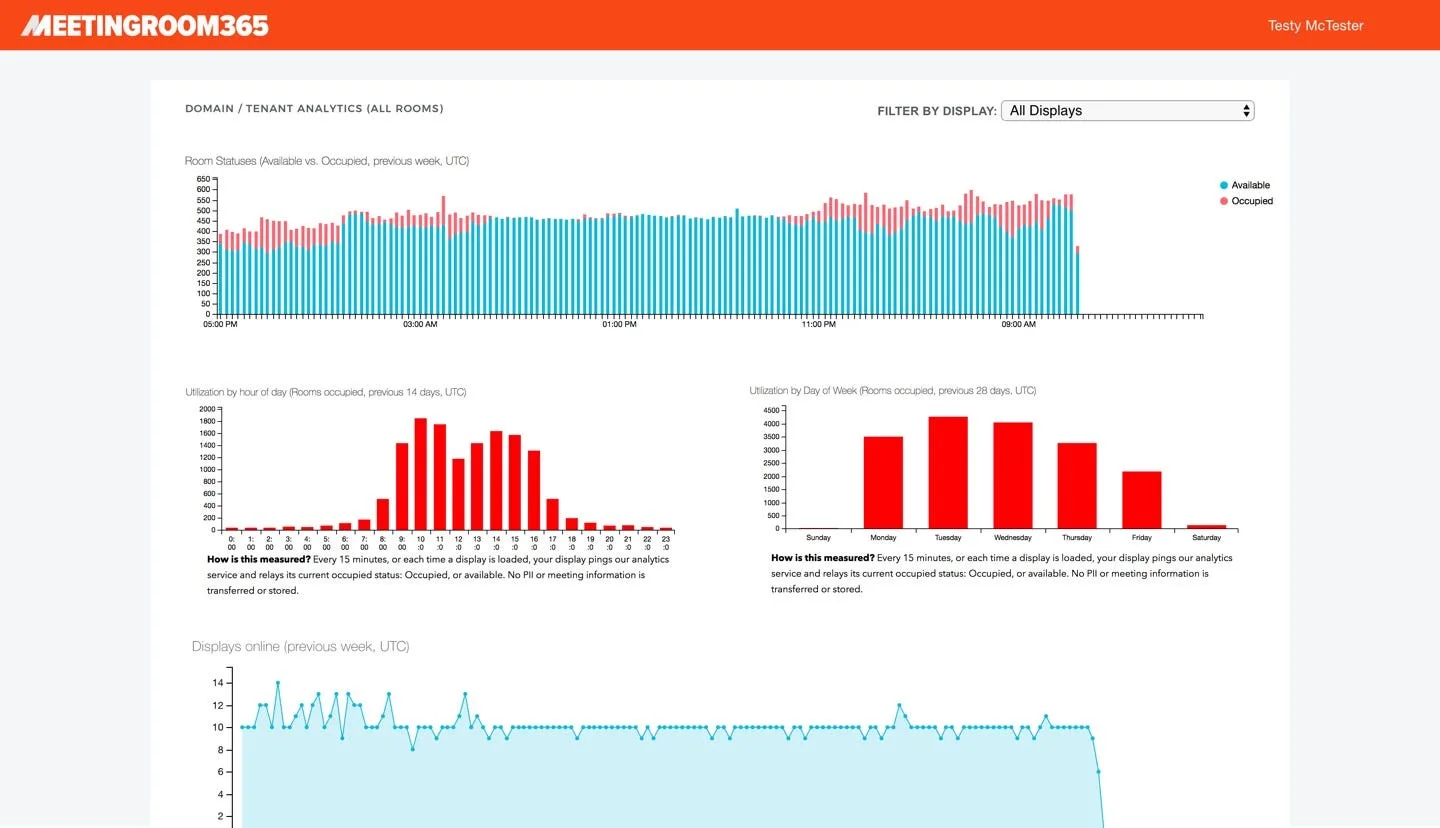Click the 12:00 hourly utilization bar

coord(458,495)
